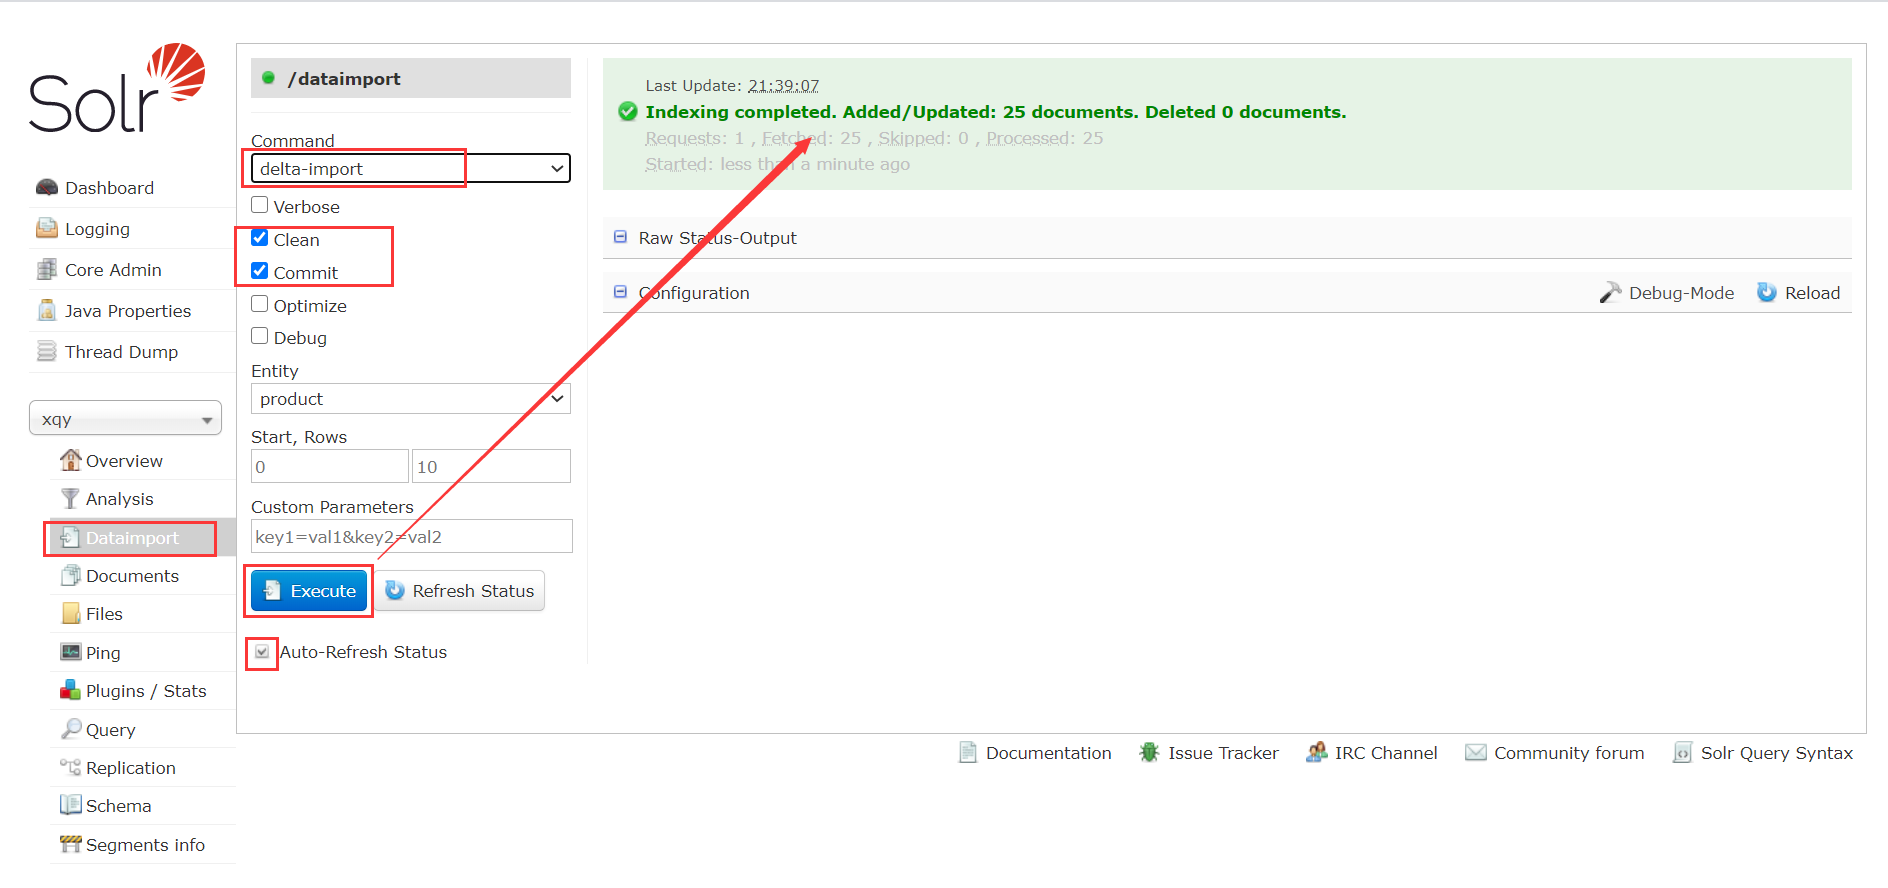Open the Schema page
Viewport: 1888px width, 888px height.
coord(118,805)
